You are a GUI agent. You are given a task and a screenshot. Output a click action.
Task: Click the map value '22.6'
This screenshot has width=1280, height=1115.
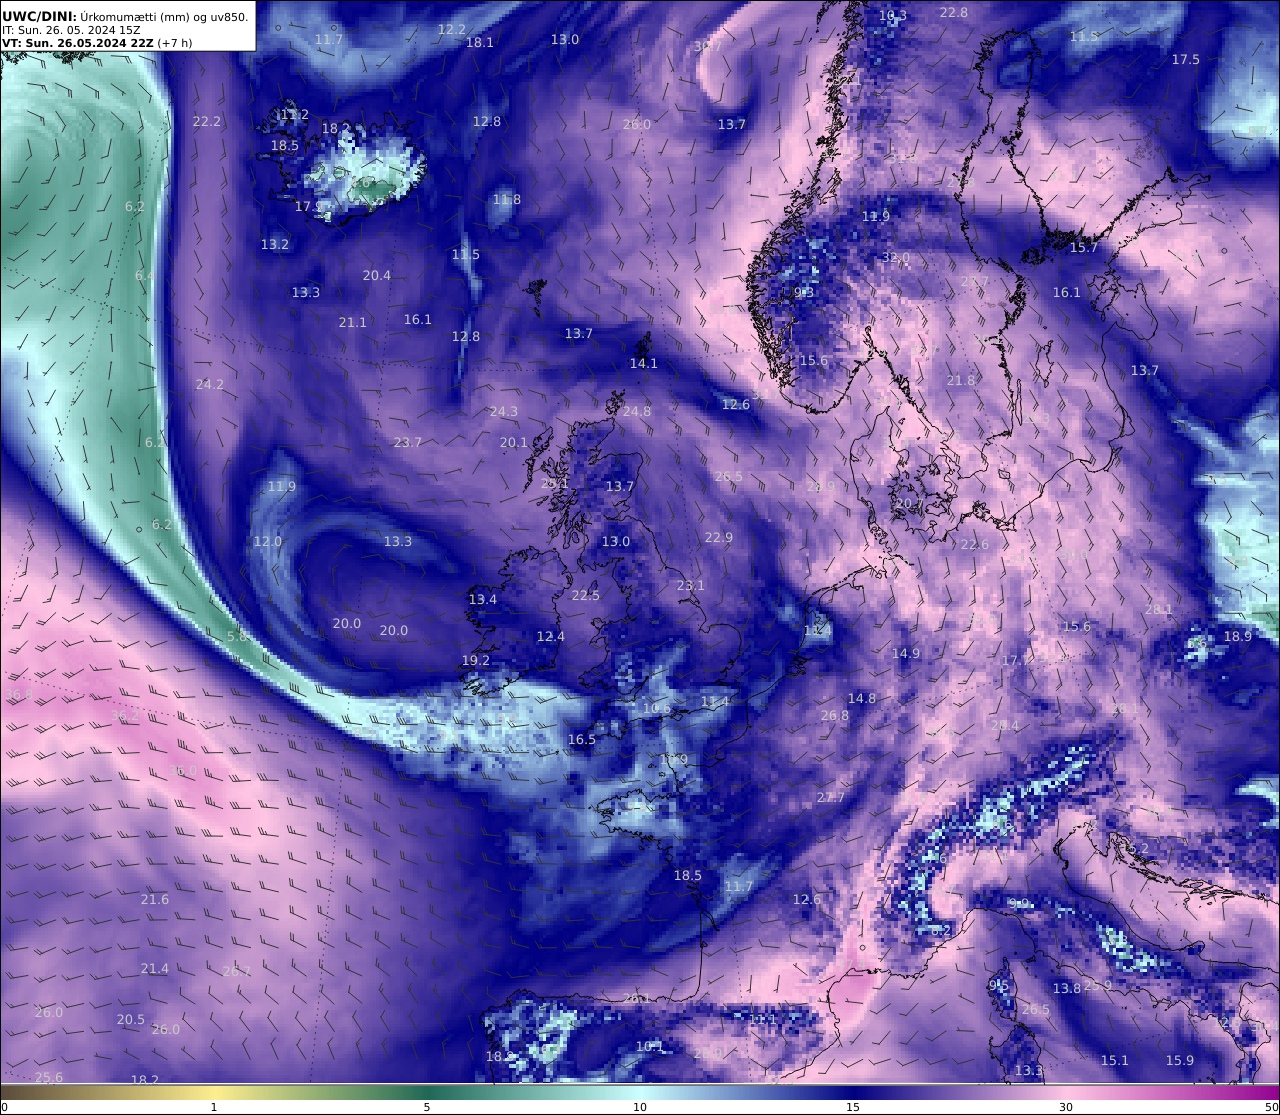tap(975, 545)
